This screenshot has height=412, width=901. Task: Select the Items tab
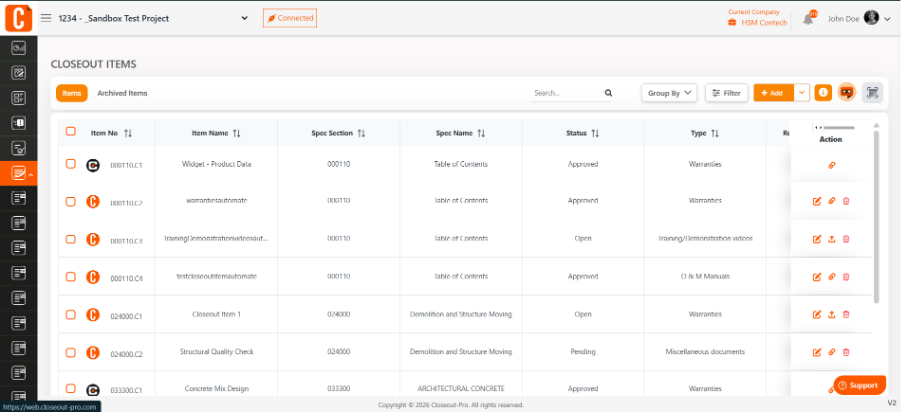click(72, 93)
